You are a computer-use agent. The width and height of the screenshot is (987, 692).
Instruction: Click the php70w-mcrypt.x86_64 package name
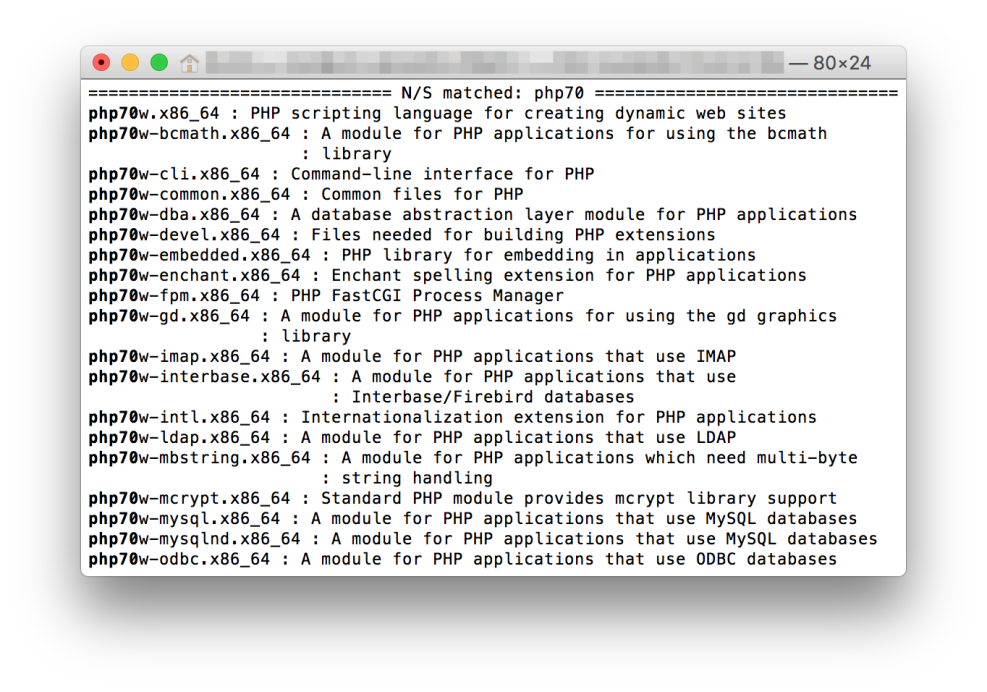coord(189,498)
